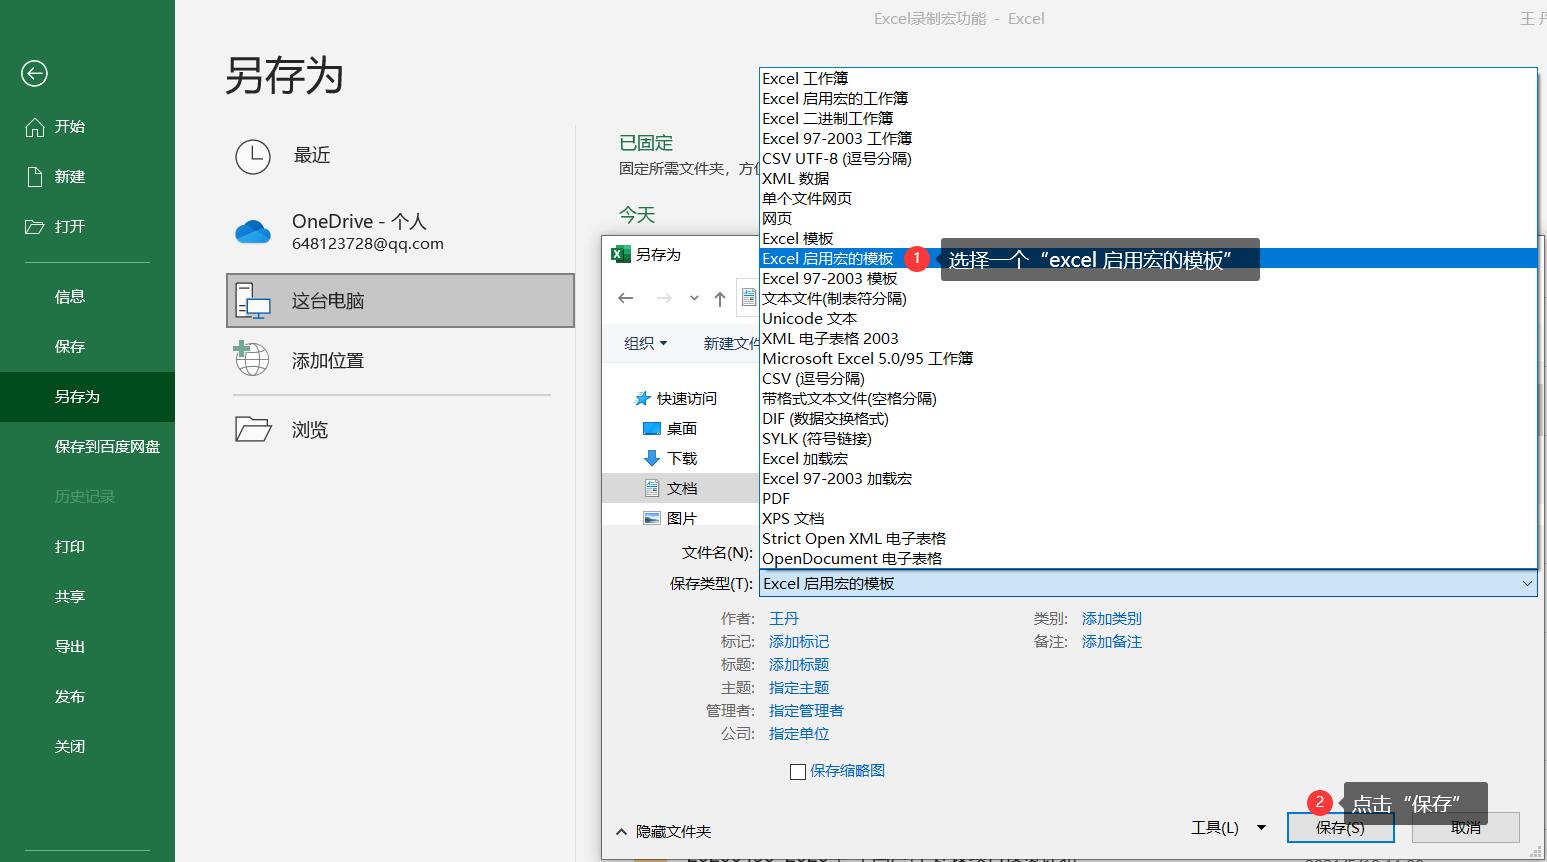This screenshot has height=862, width=1547.
Task: Open recent locations chevron in dialog
Action: [694, 298]
